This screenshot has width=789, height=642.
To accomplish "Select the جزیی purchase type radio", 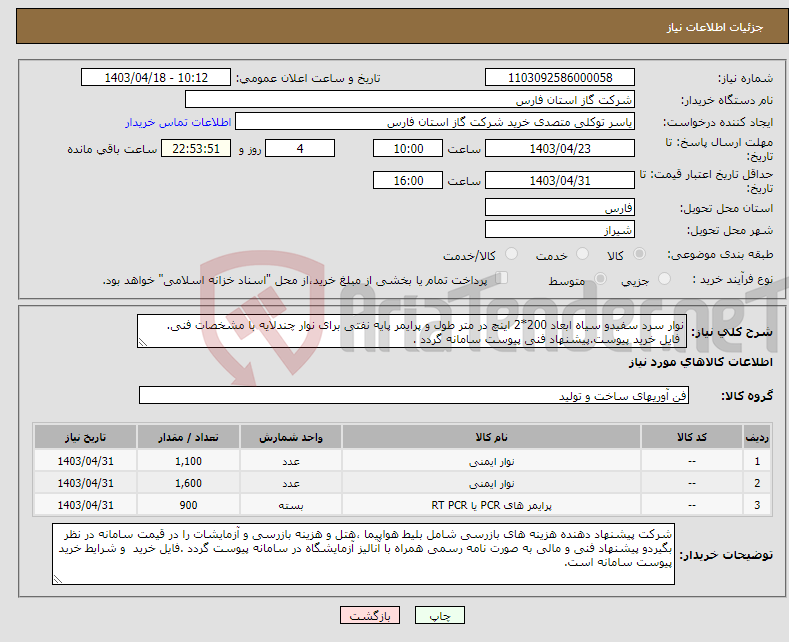I will tap(664, 279).
